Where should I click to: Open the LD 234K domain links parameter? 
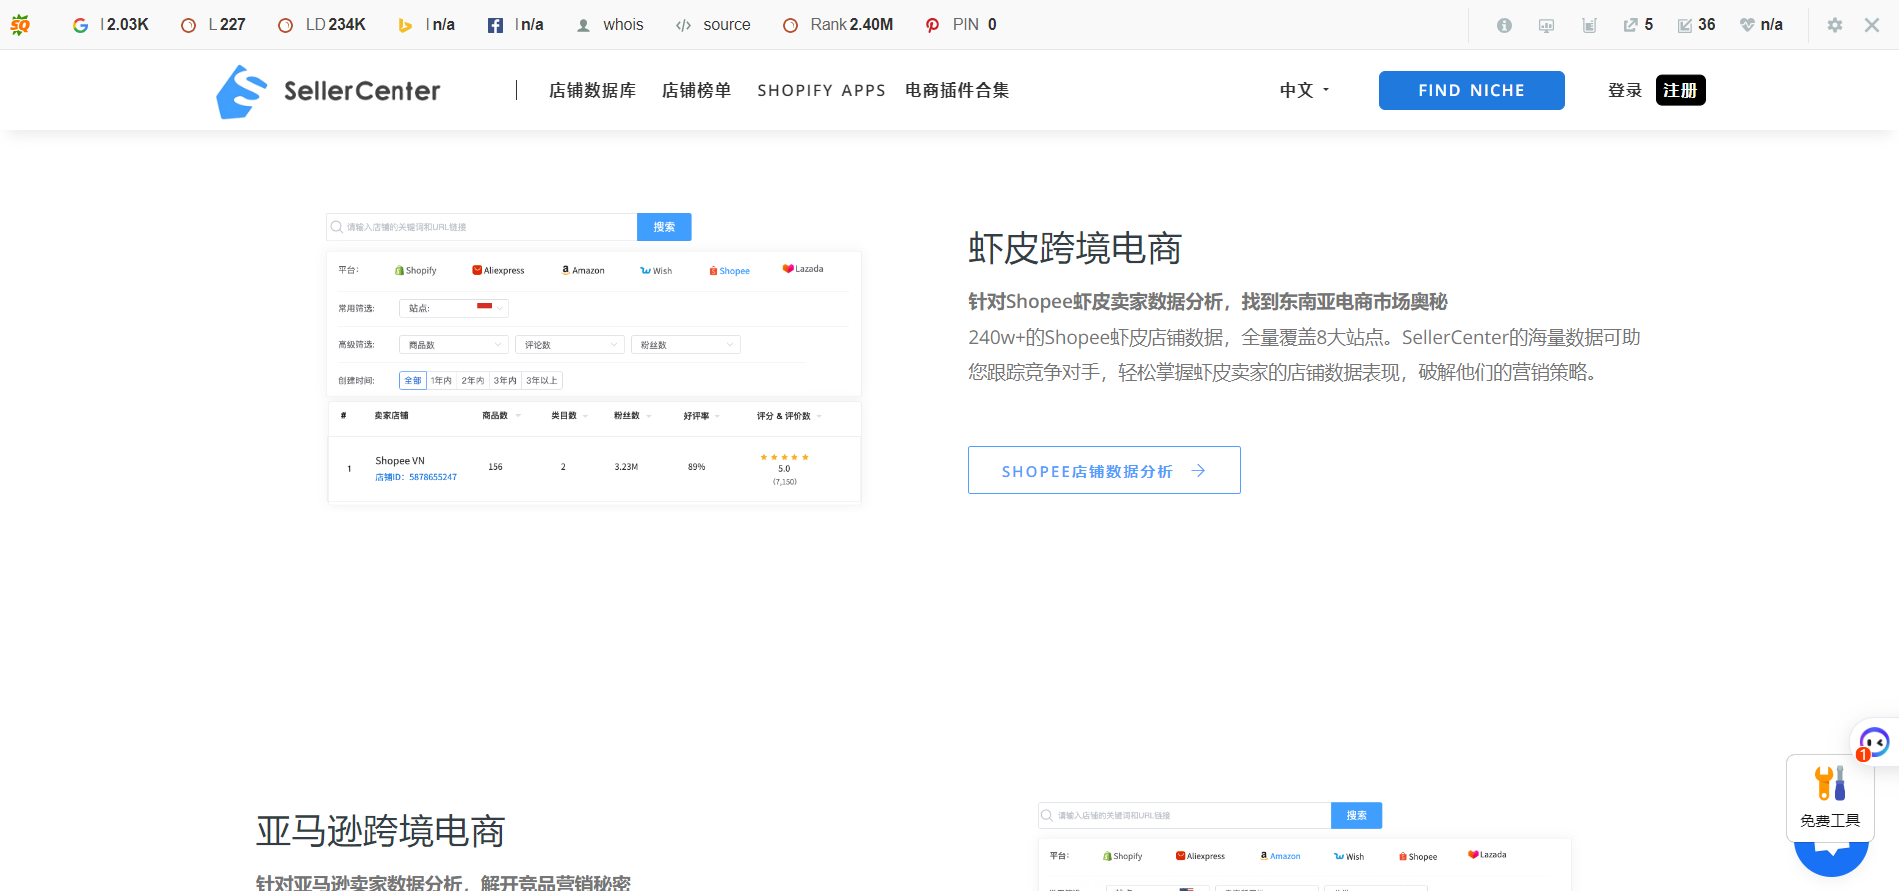coord(322,25)
